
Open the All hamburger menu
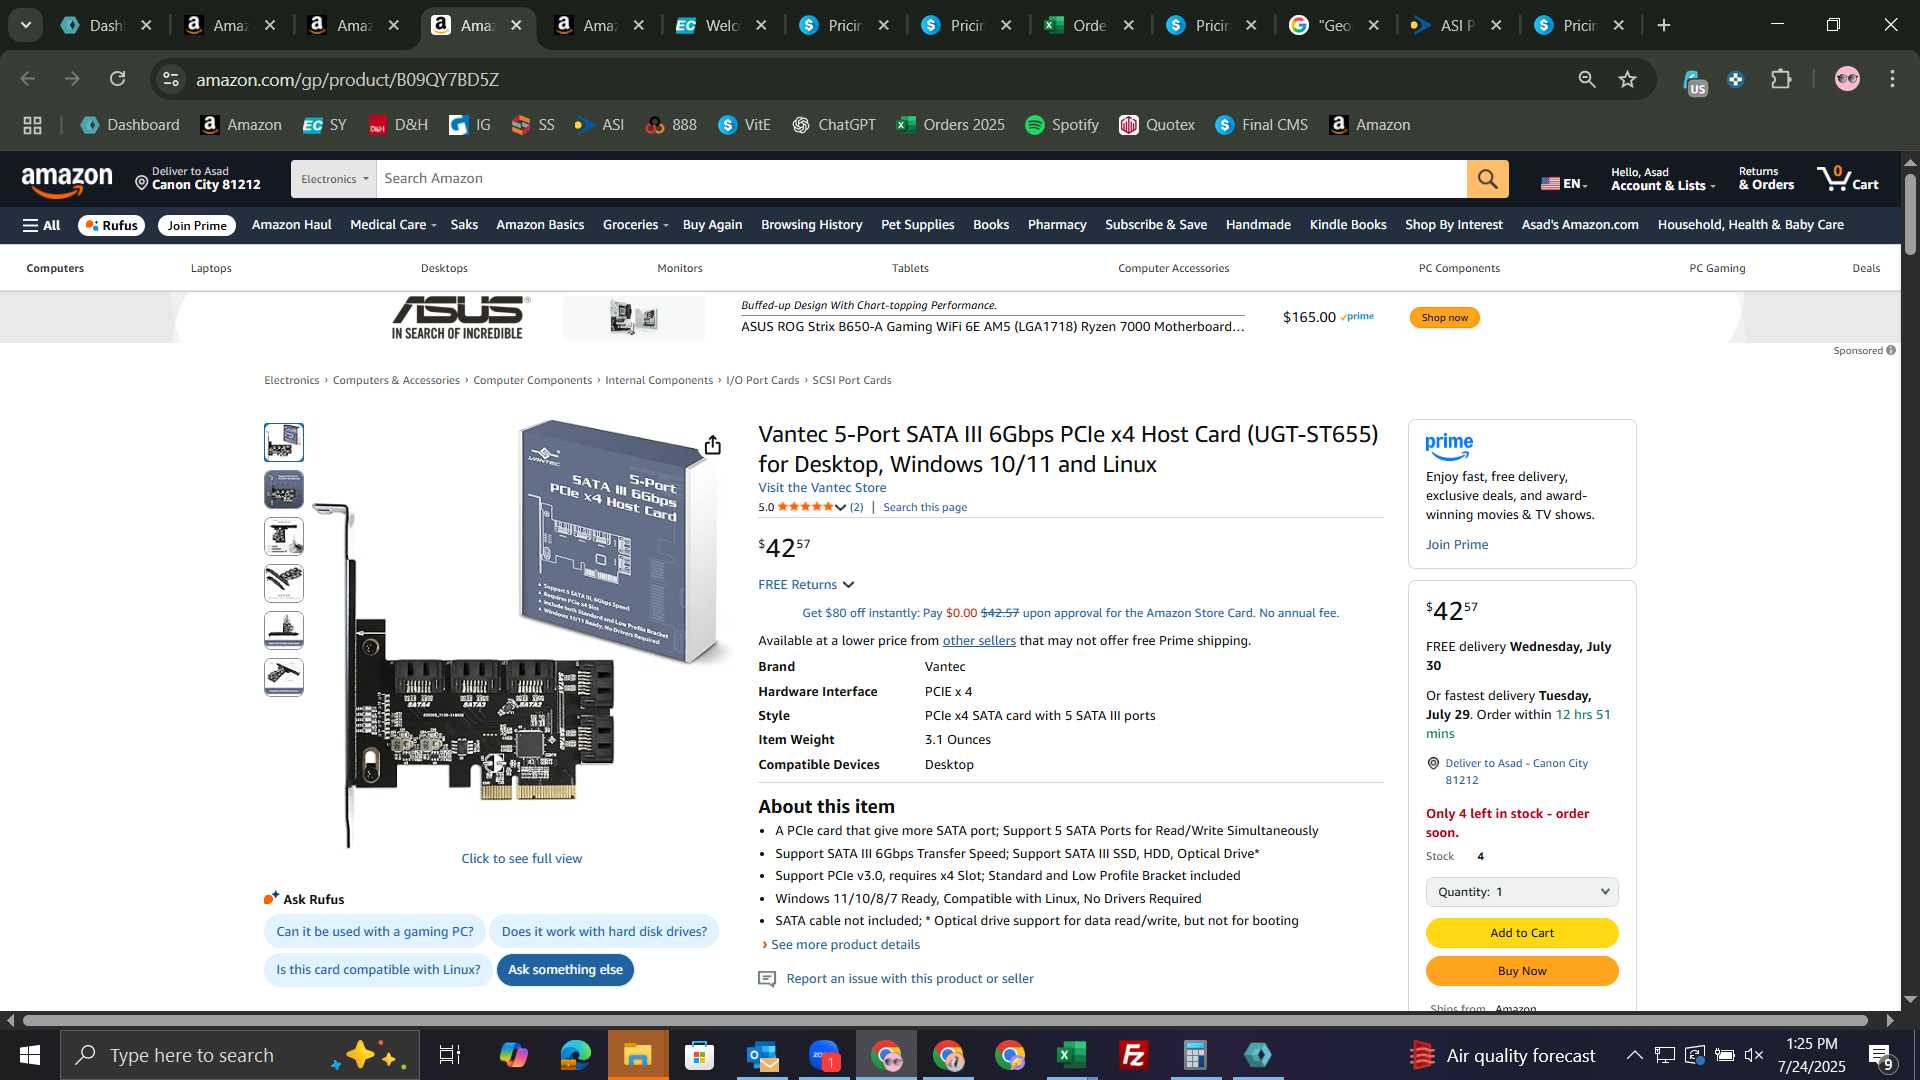click(42, 226)
